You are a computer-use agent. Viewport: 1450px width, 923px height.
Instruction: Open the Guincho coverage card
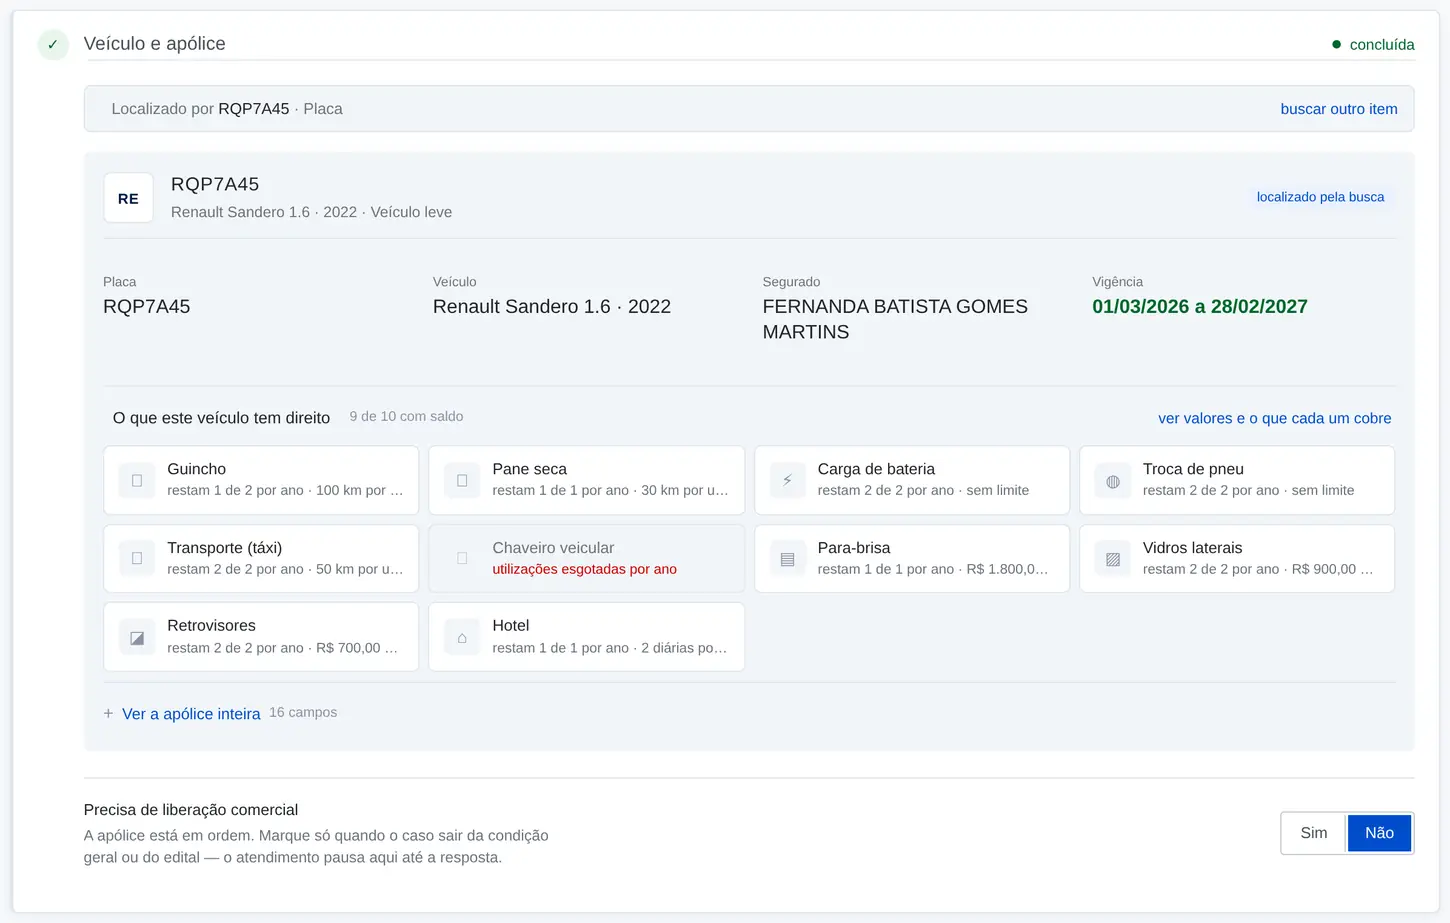tap(261, 481)
